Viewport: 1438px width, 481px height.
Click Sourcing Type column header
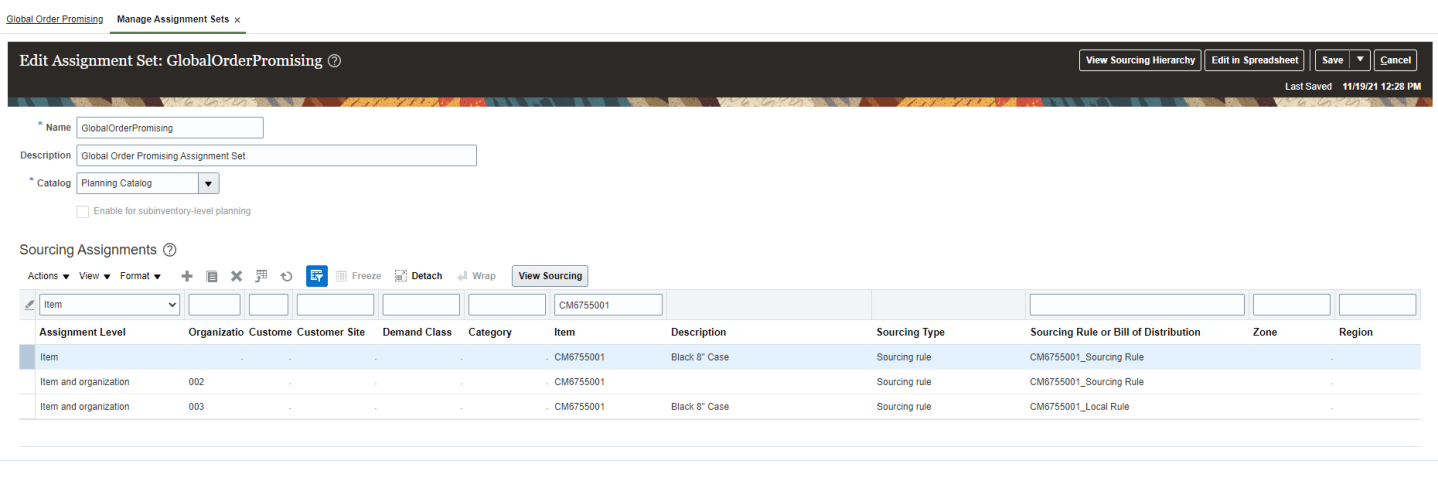pos(910,332)
